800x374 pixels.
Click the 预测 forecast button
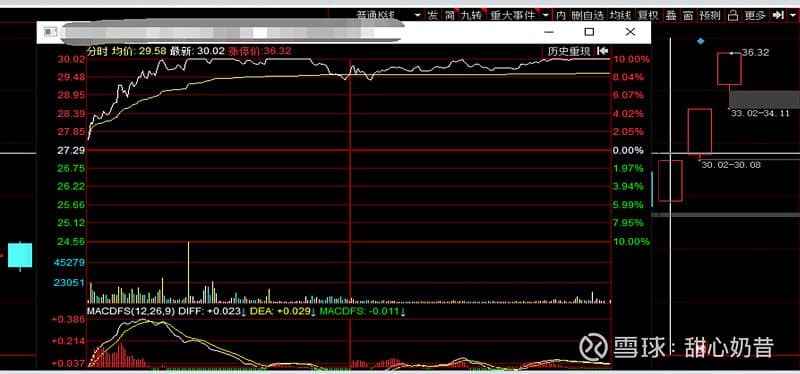pyautogui.click(x=710, y=15)
